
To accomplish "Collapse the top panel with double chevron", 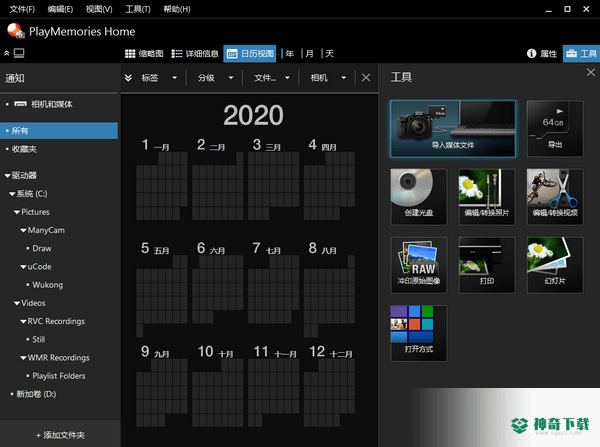I will [7, 53].
